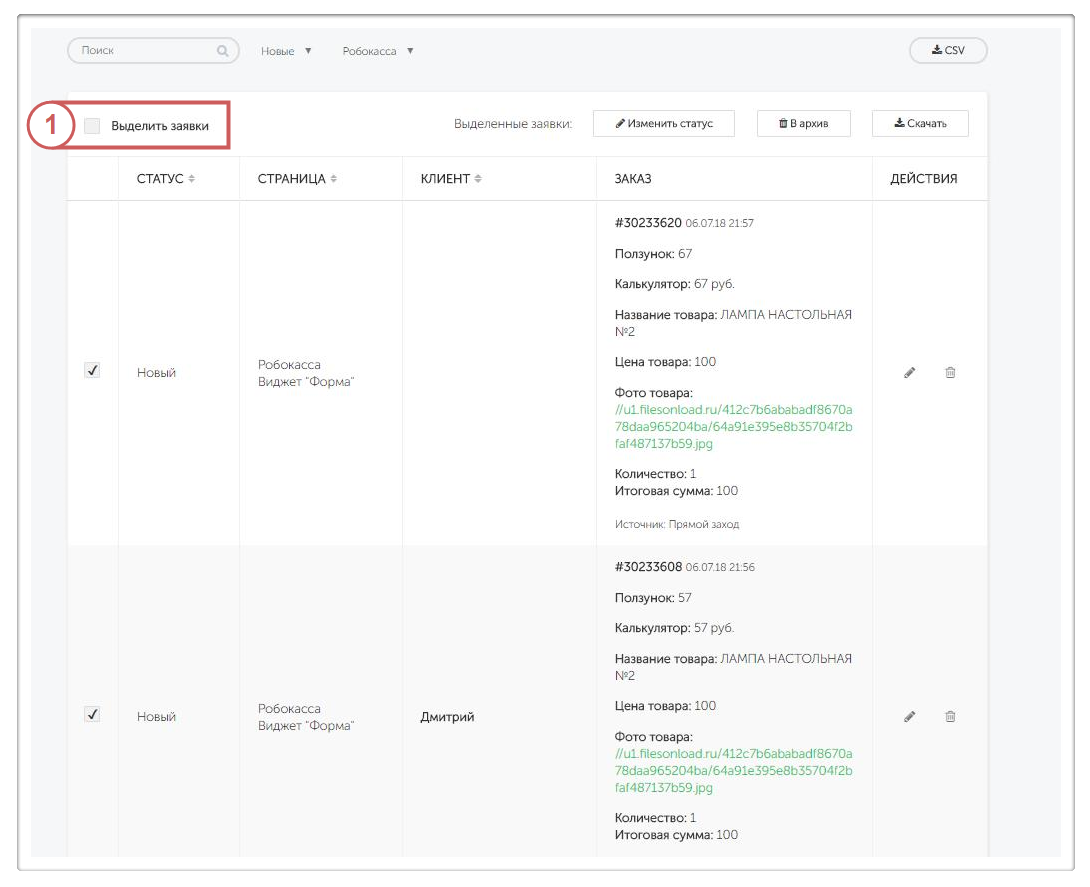This screenshot has height=887, width=1090.
Task: Open photo link in order #30233608
Action: pos(733,771)
